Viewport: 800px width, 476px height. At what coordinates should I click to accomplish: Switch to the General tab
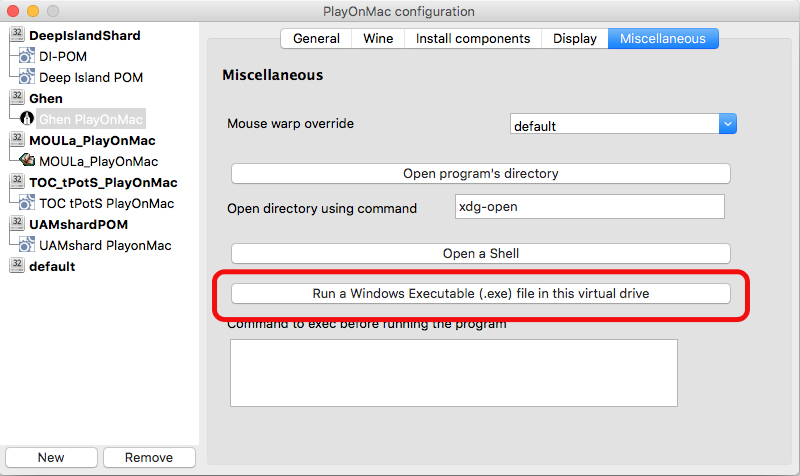(316, 38)
